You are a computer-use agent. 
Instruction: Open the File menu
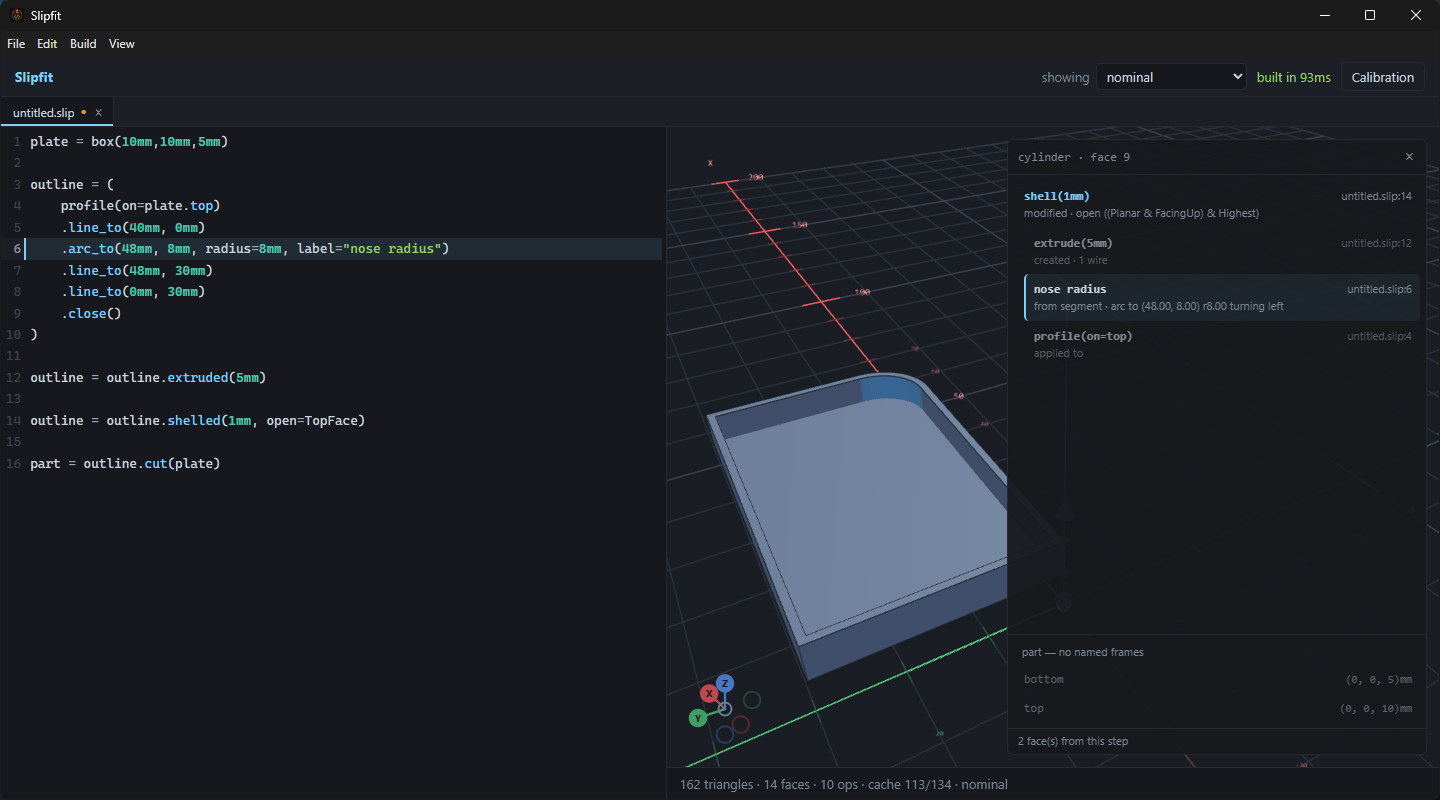click(16, 44)
